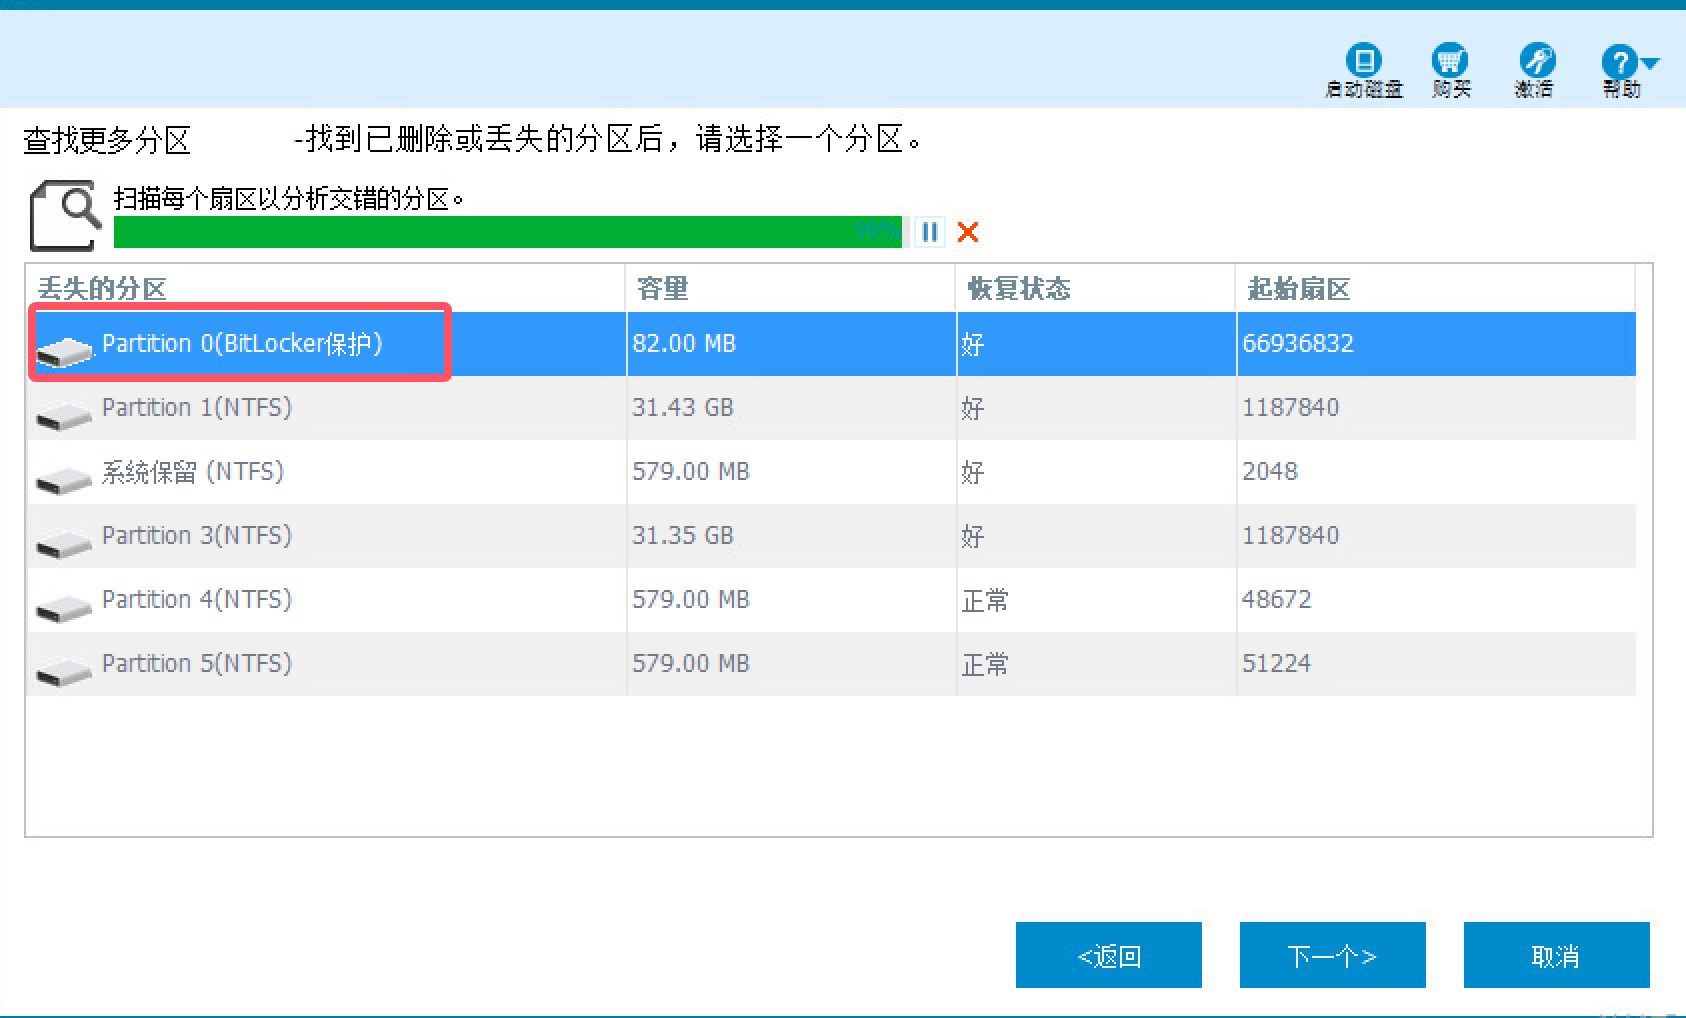
Task: Sort by 恢复状态 column header
Action: coord(1018,289)
